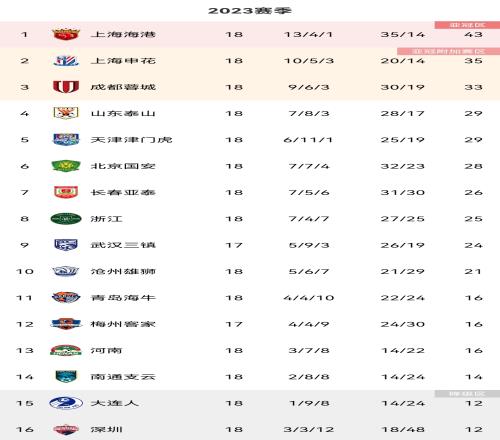
Task: Select the 成都蓉城 red shield badge
Action: pos(66,87)
